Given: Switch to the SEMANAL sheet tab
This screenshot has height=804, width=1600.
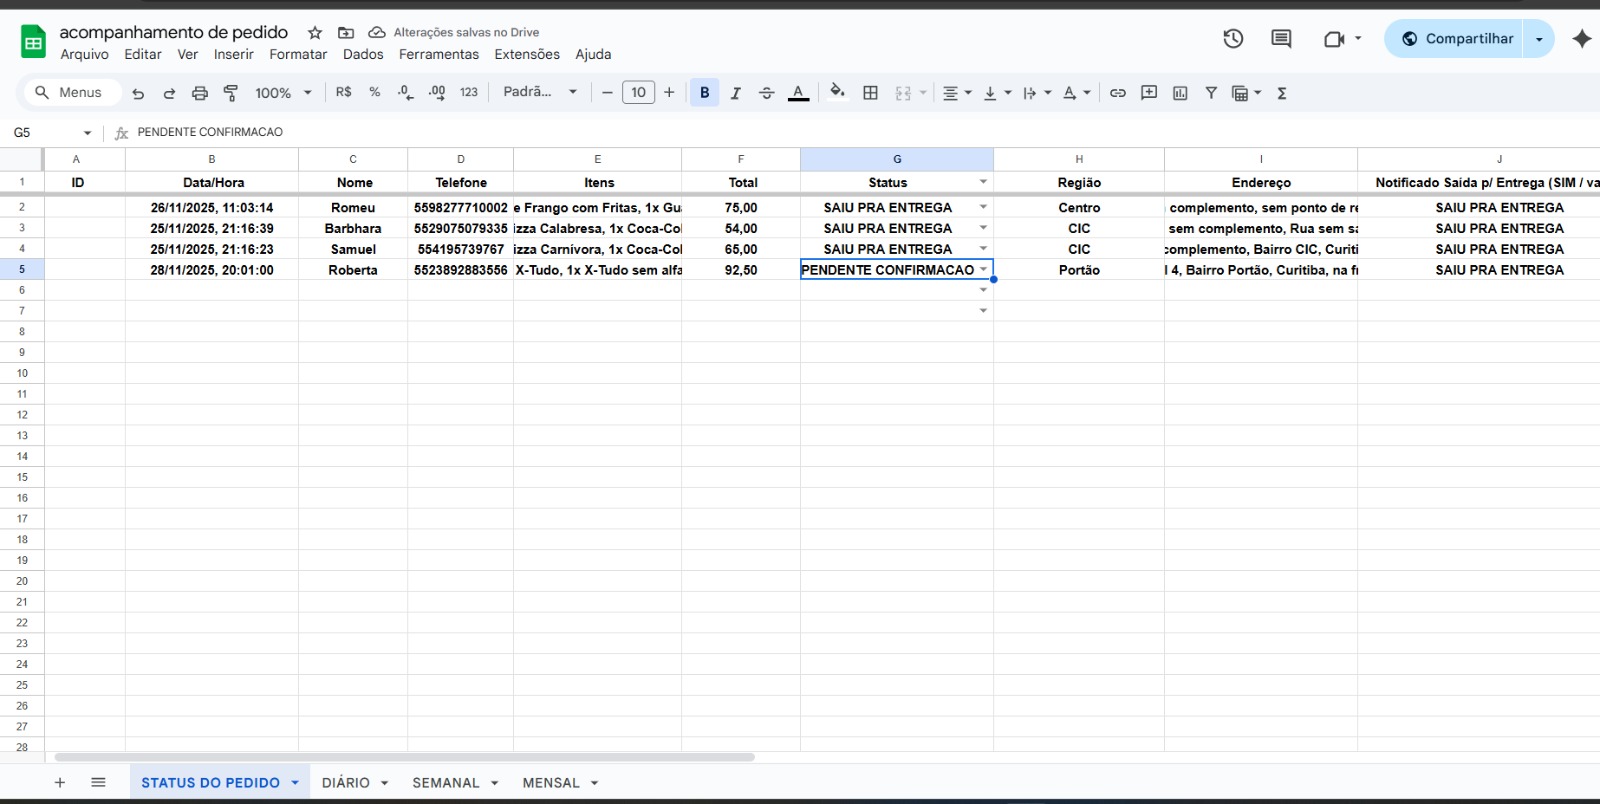Looking at the screenshot, I should point(446,783).
